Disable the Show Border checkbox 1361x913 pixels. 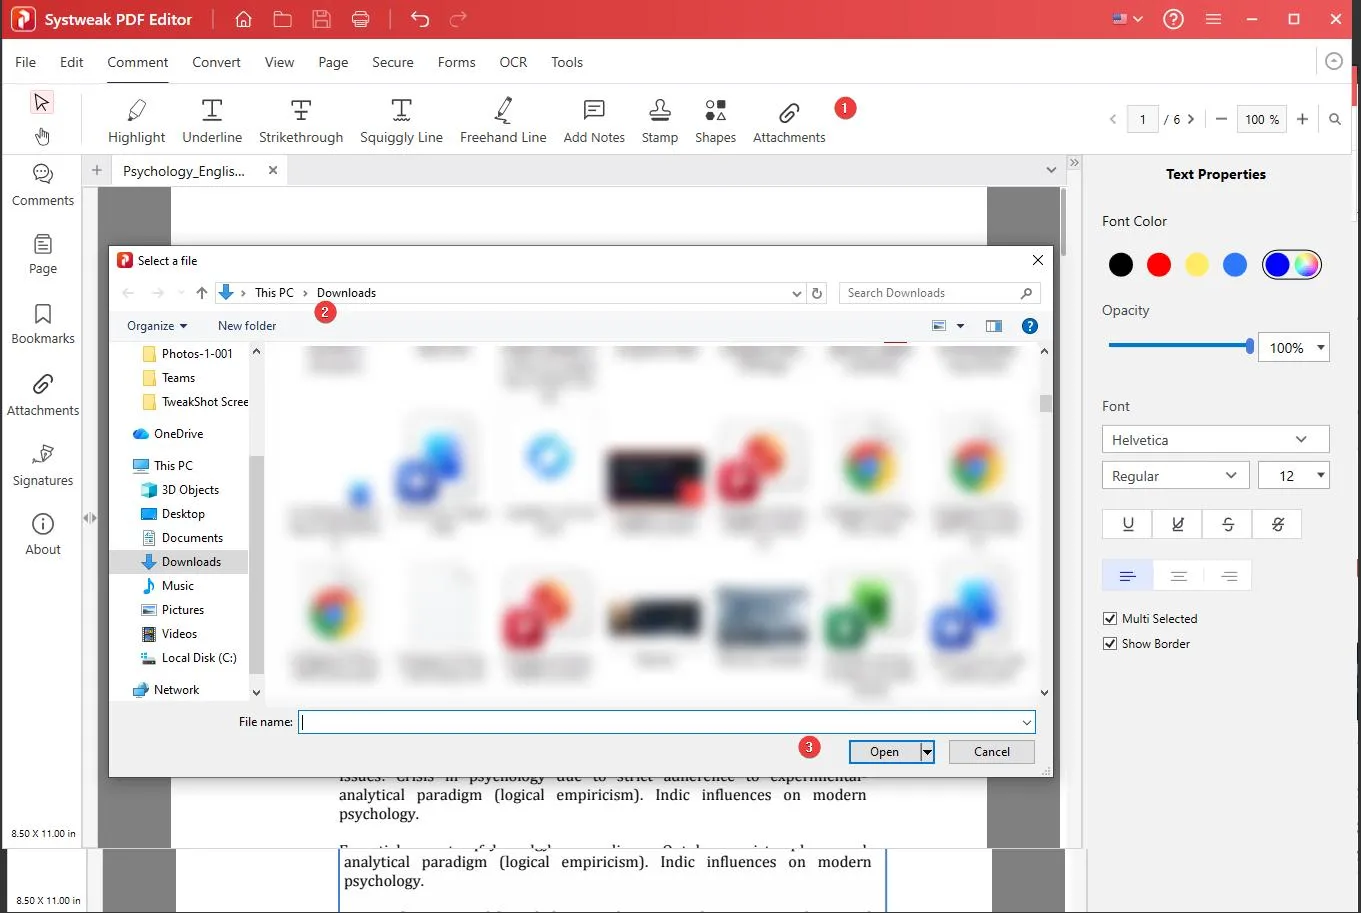1110,643
